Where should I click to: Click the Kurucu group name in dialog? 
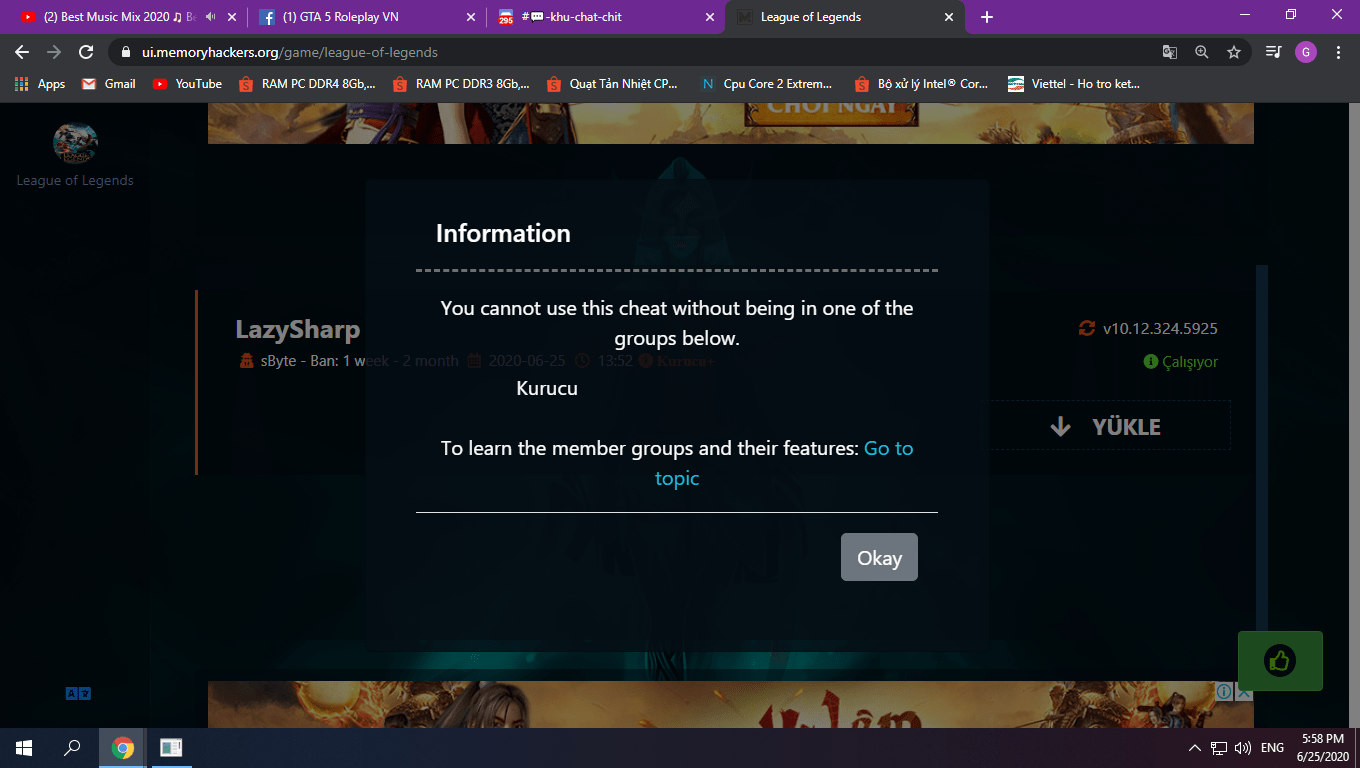[547, 388]
